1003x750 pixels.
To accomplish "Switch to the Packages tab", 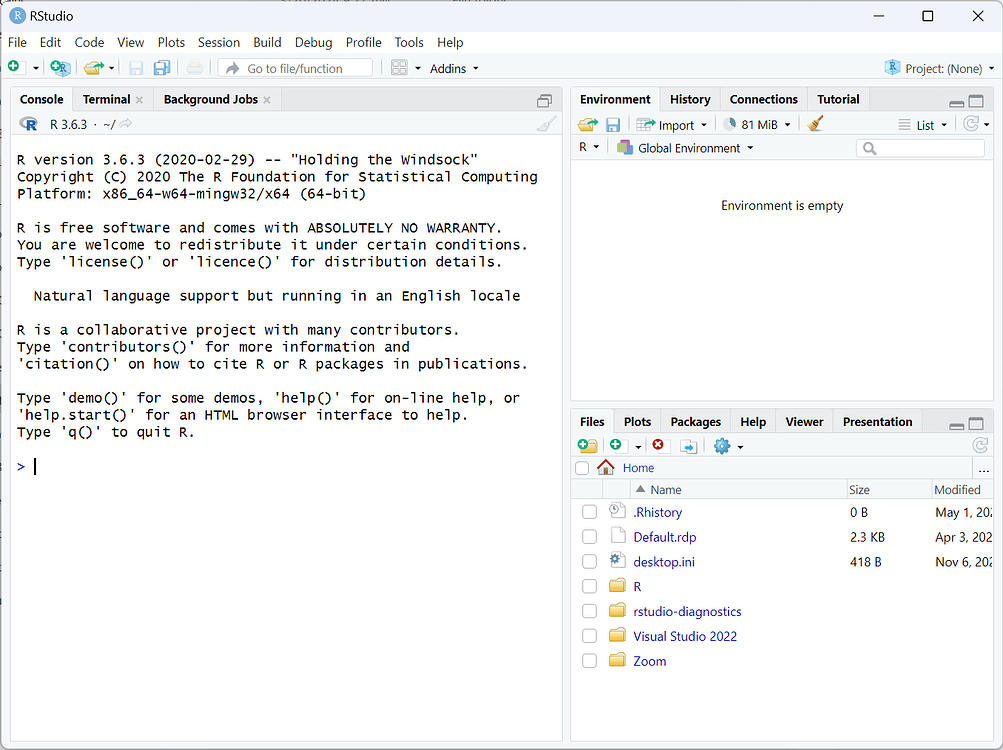I will point(695,422).
